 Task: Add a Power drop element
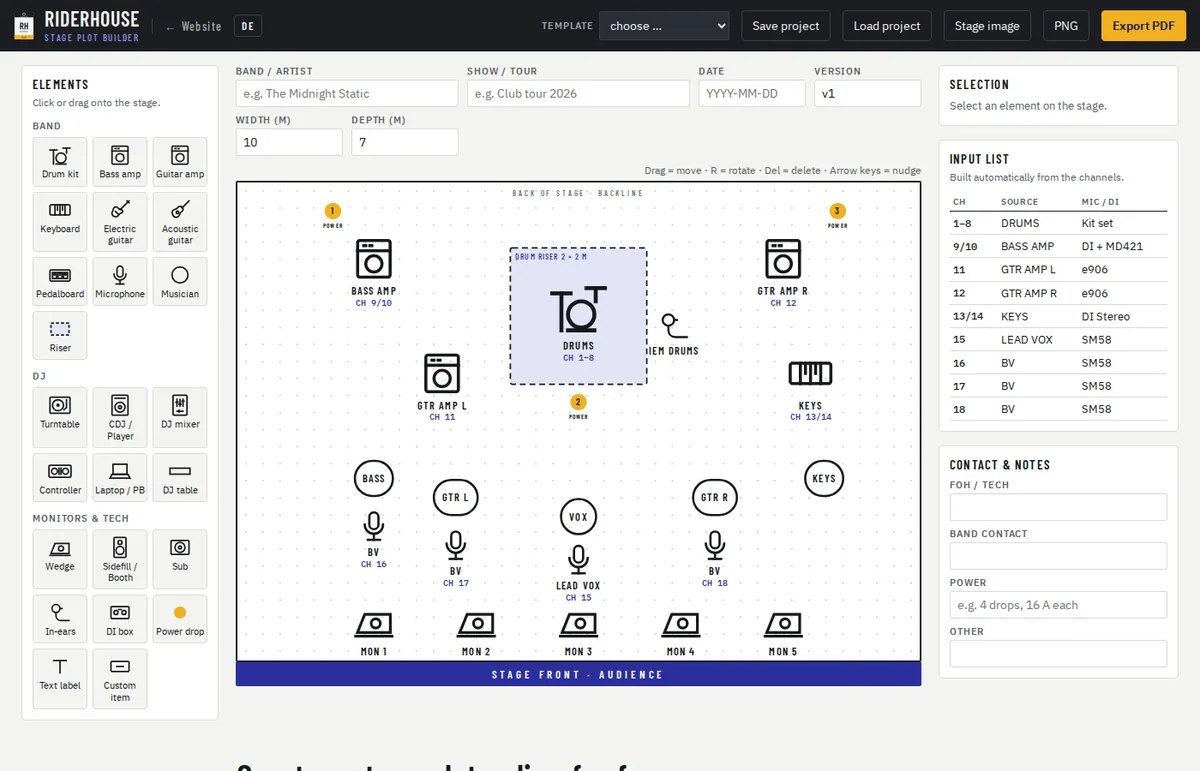pos(180,619)
